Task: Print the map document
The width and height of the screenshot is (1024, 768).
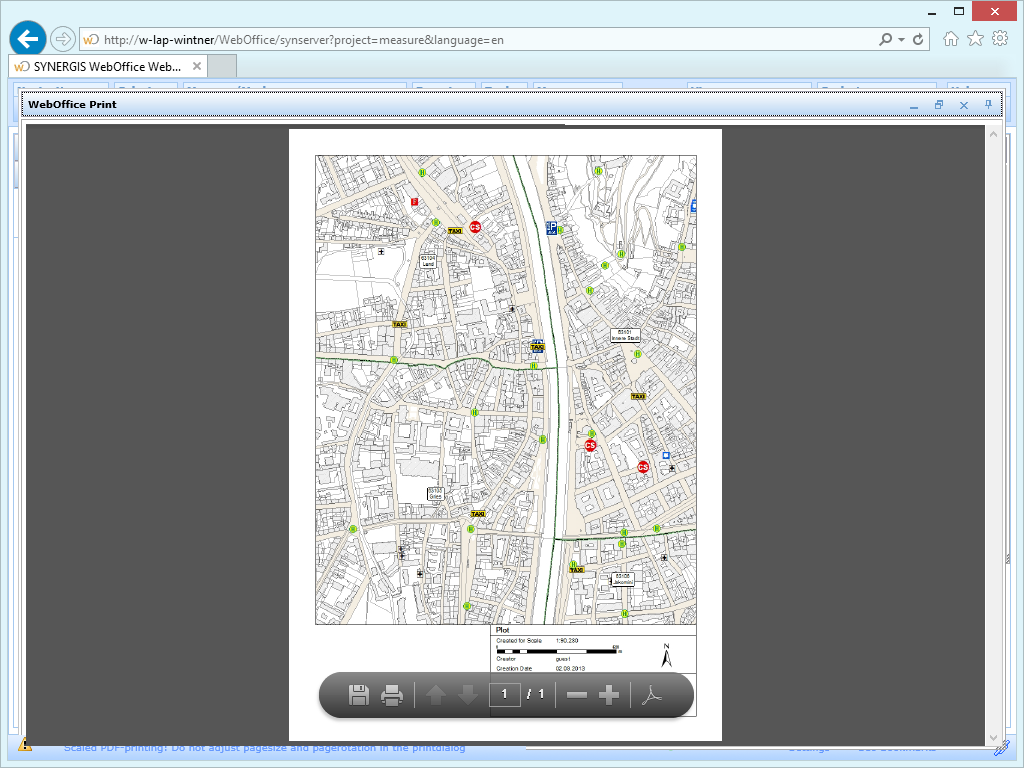Action: pyautogui.click(x=390, y=694)
